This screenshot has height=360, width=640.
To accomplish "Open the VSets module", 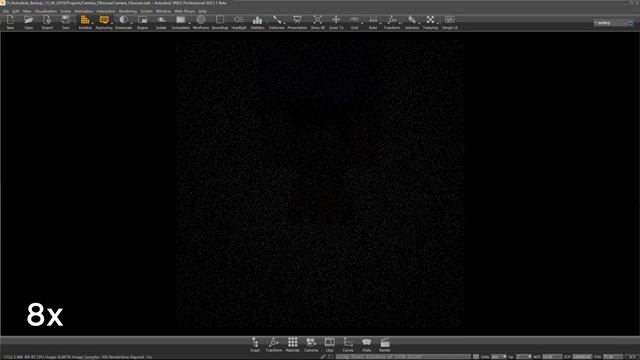I will point(367,344).
